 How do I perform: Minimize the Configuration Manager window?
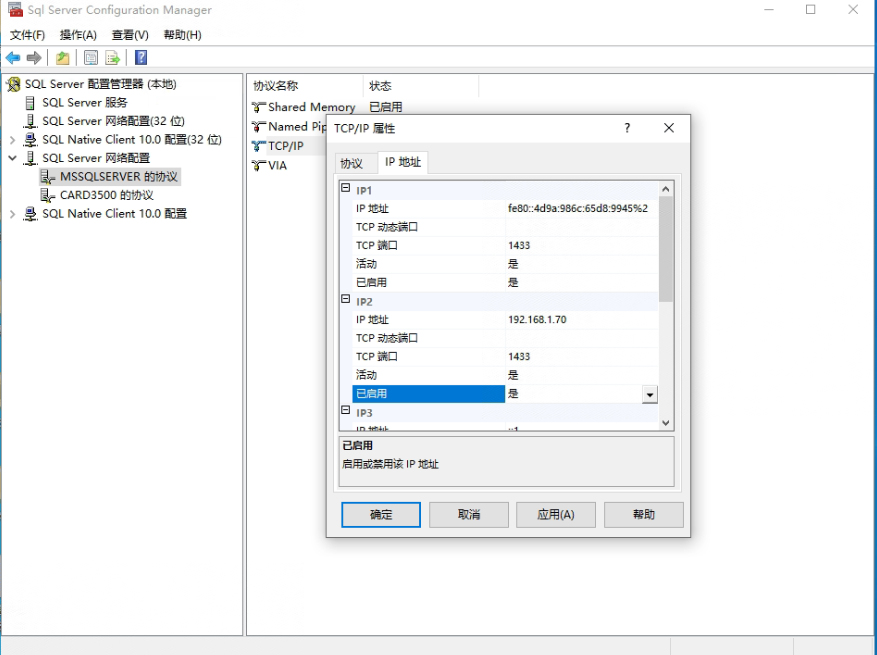click(x=769, y=10)
